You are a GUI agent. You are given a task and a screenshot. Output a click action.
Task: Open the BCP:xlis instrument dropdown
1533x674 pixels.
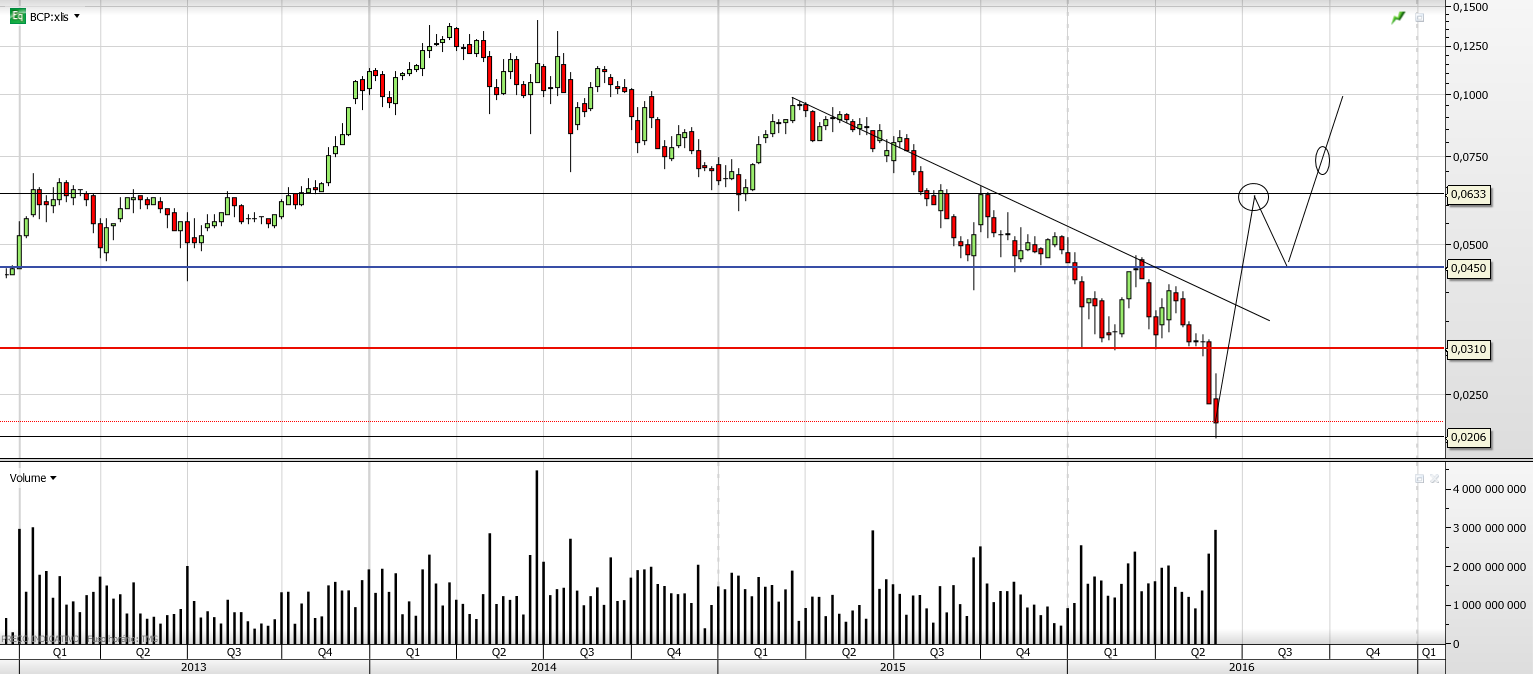78,17
